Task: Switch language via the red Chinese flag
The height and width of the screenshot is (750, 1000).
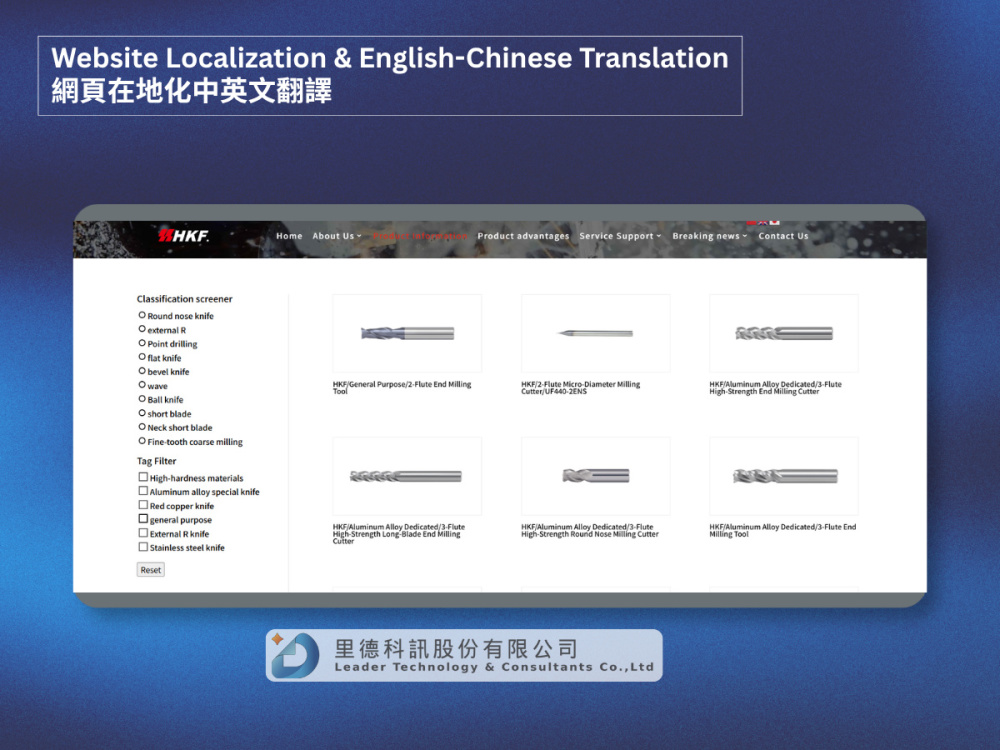Action: click(x=751, y=223)
